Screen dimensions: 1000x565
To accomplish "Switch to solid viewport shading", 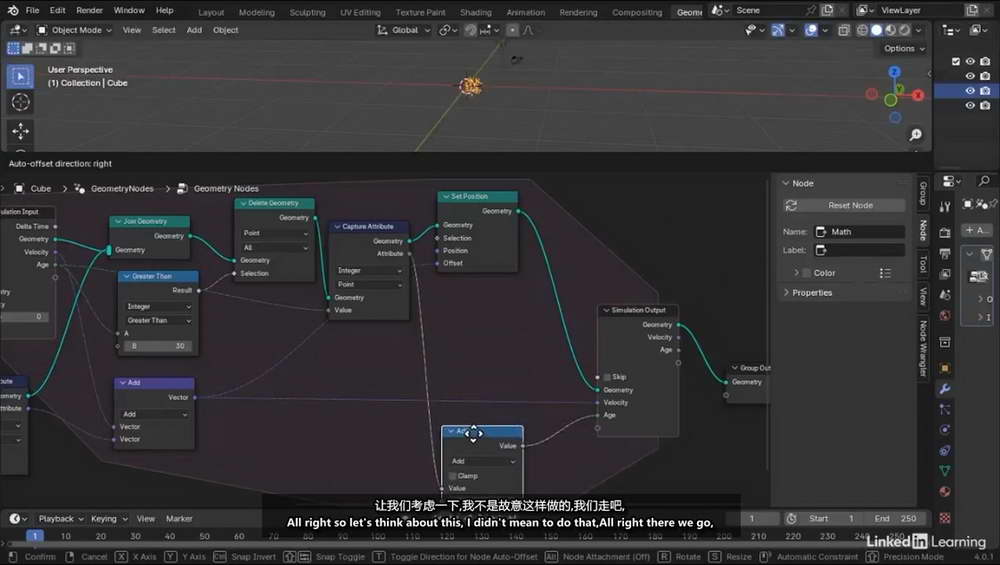I will coord(876,30).
